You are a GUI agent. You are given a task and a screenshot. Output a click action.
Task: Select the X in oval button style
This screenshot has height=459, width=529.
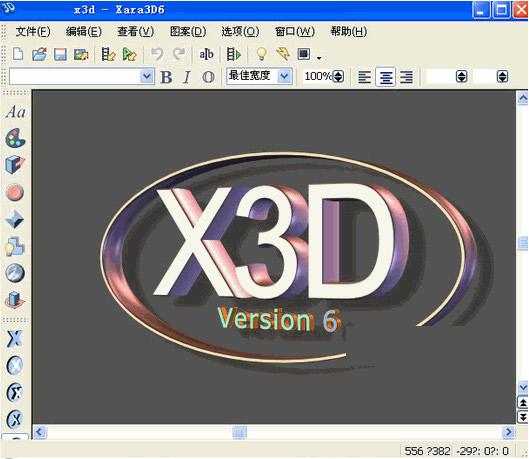tap(15, 365)
